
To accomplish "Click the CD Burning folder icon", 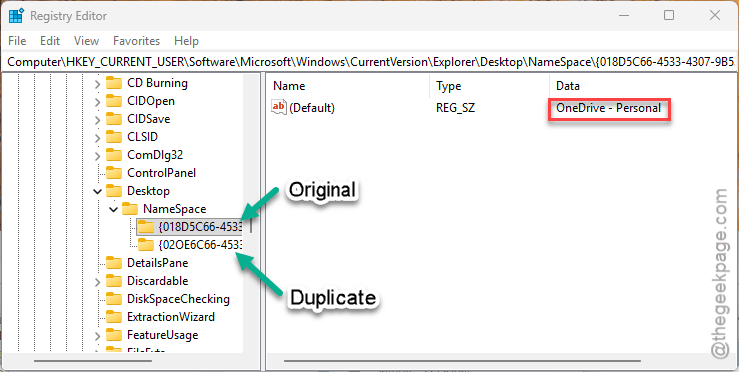I will pos(114,83).
